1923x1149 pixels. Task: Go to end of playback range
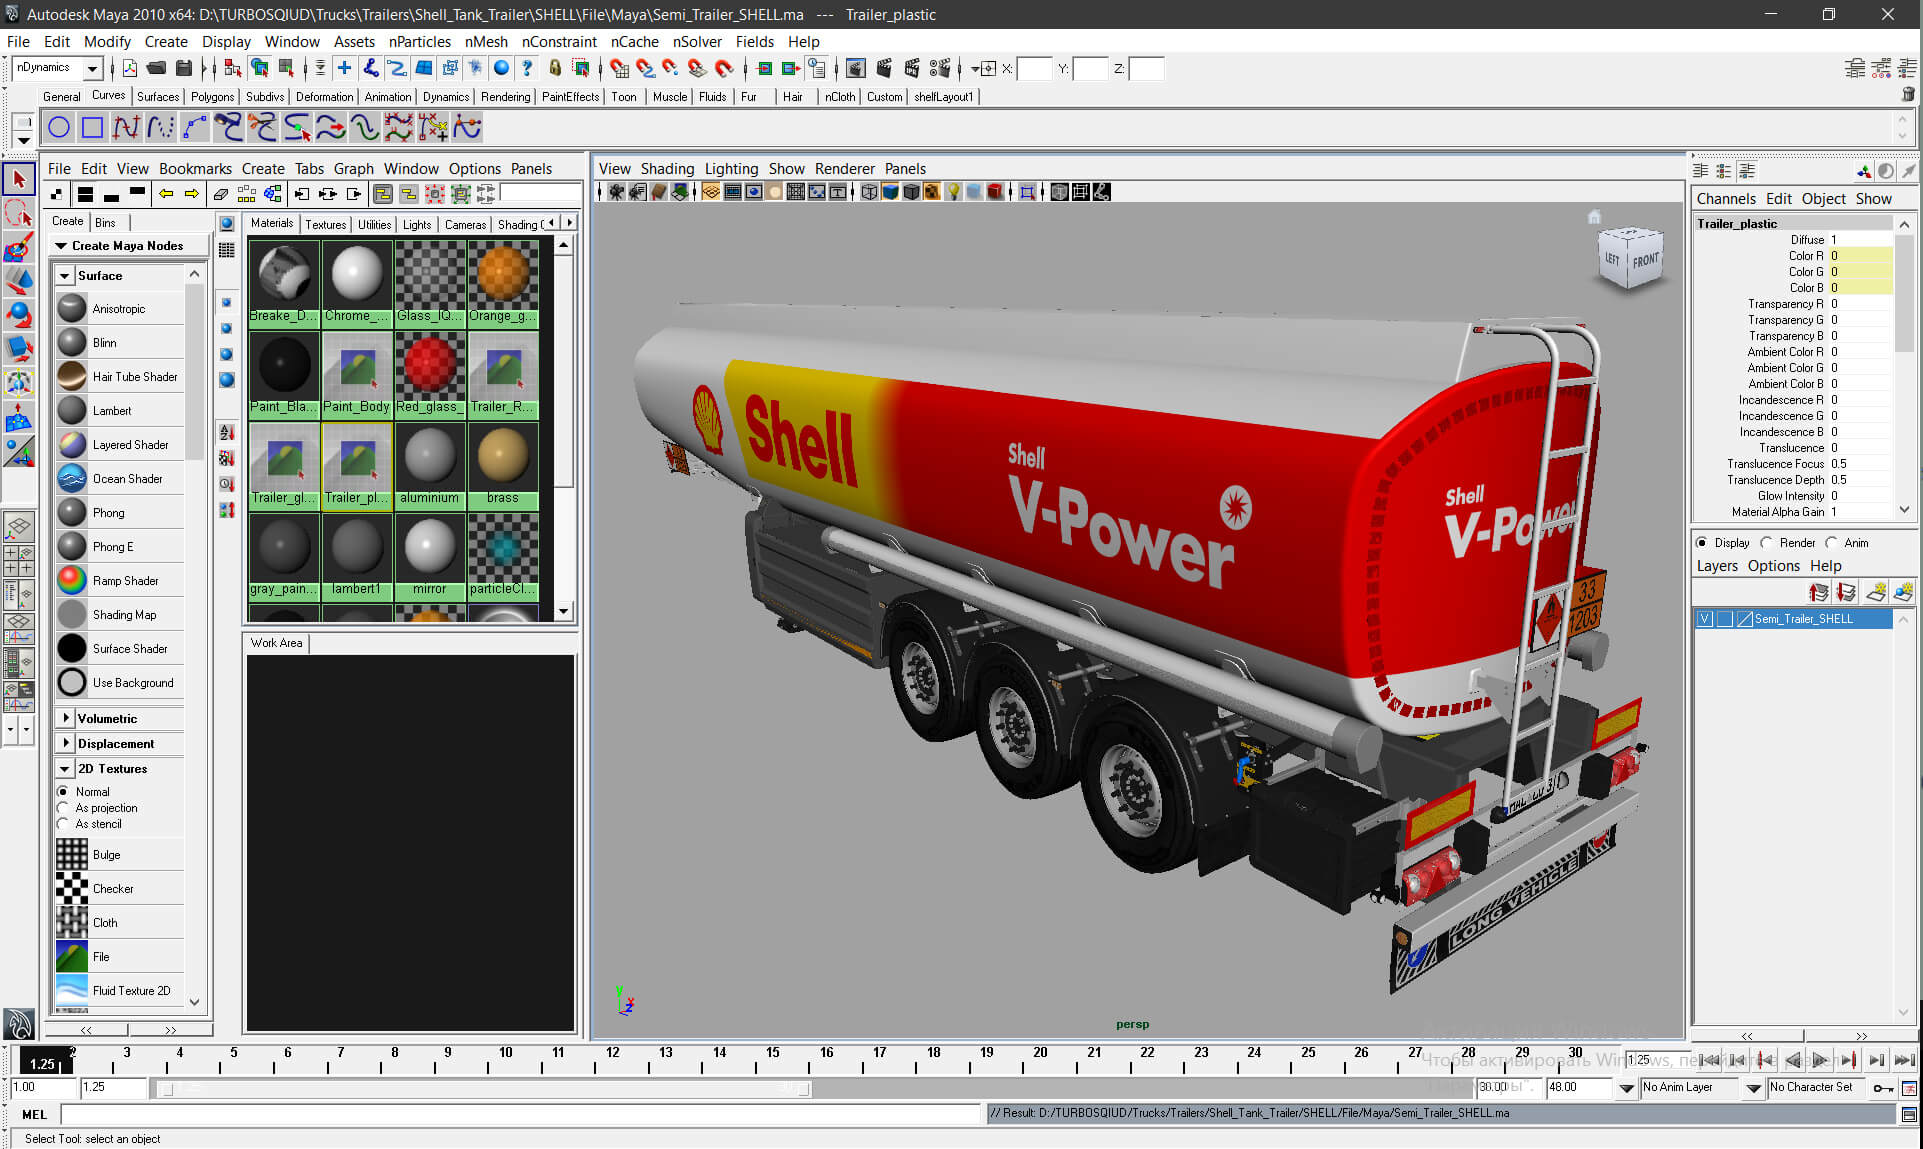pos(1904,1060)
